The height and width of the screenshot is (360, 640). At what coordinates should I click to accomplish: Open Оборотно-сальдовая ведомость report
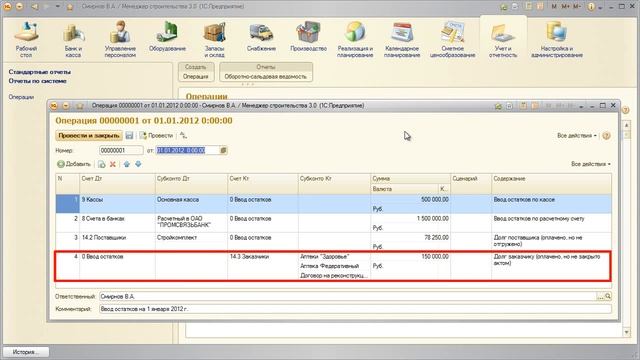[265, 76]
